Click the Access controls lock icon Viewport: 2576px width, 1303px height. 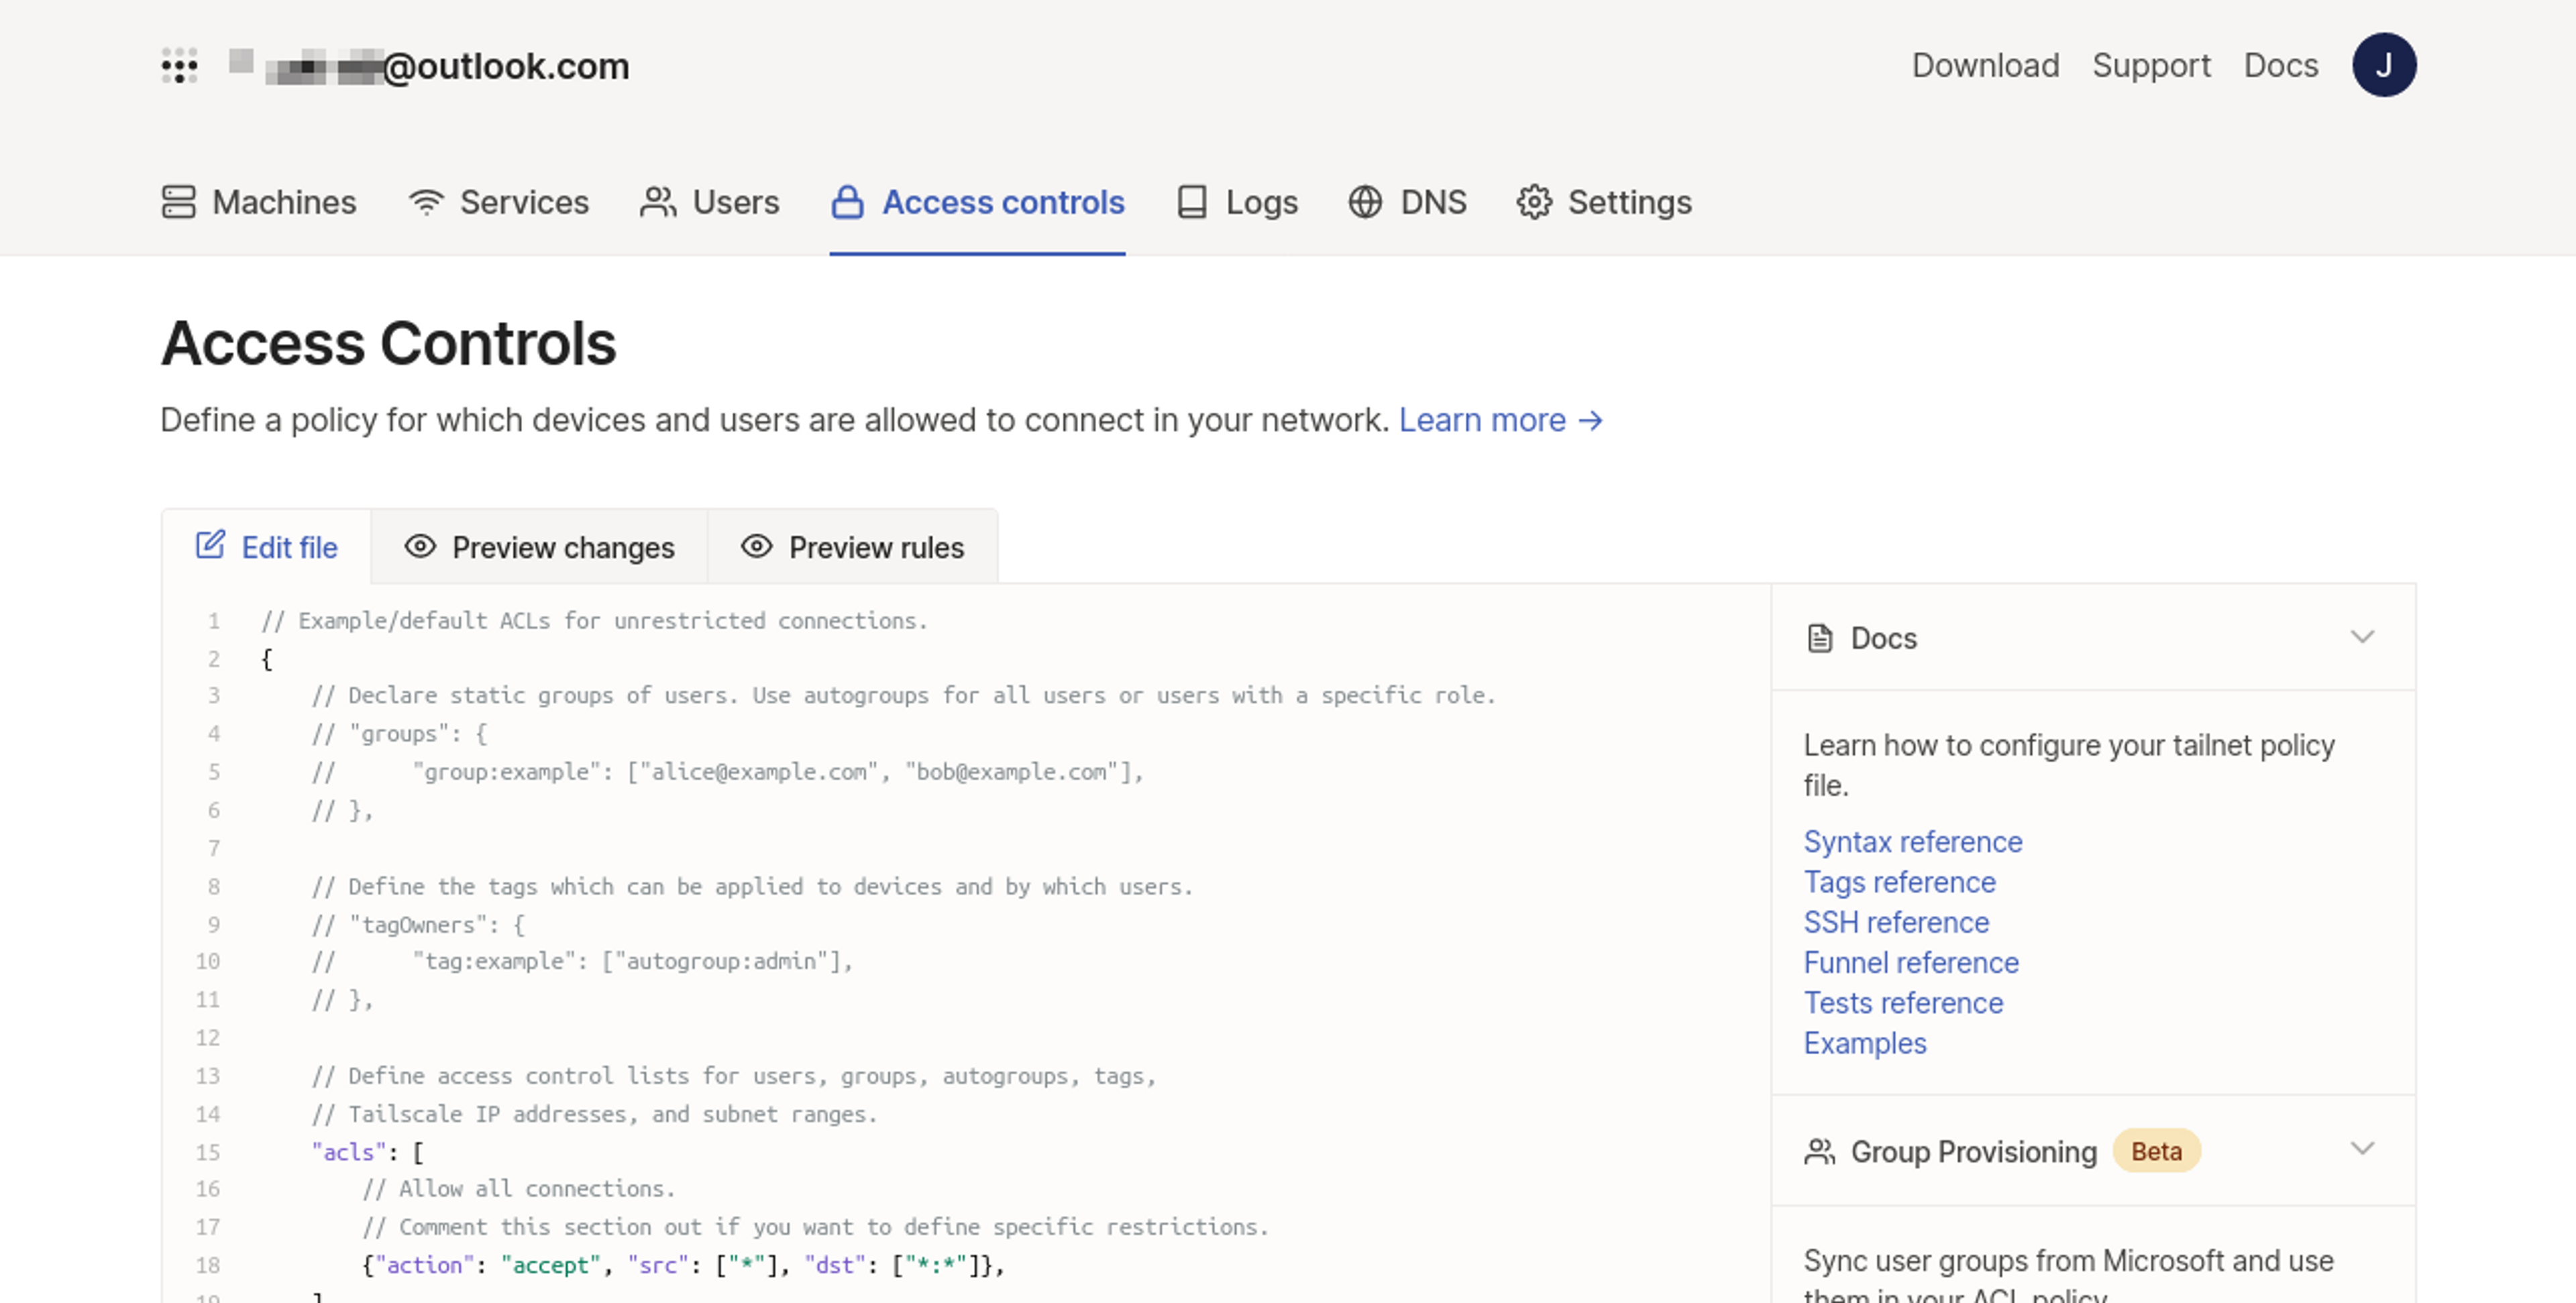pyautogui.click(x=847, y=202)
